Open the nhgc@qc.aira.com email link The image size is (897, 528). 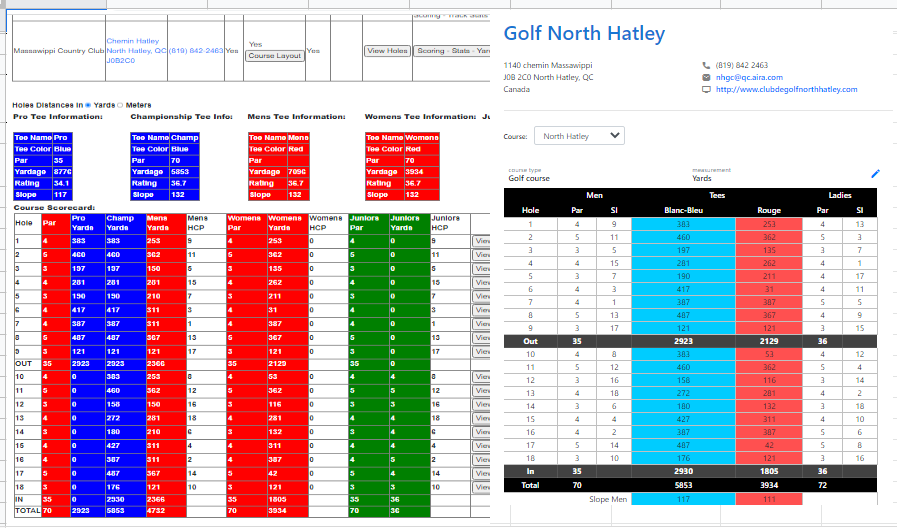[749, 77]
